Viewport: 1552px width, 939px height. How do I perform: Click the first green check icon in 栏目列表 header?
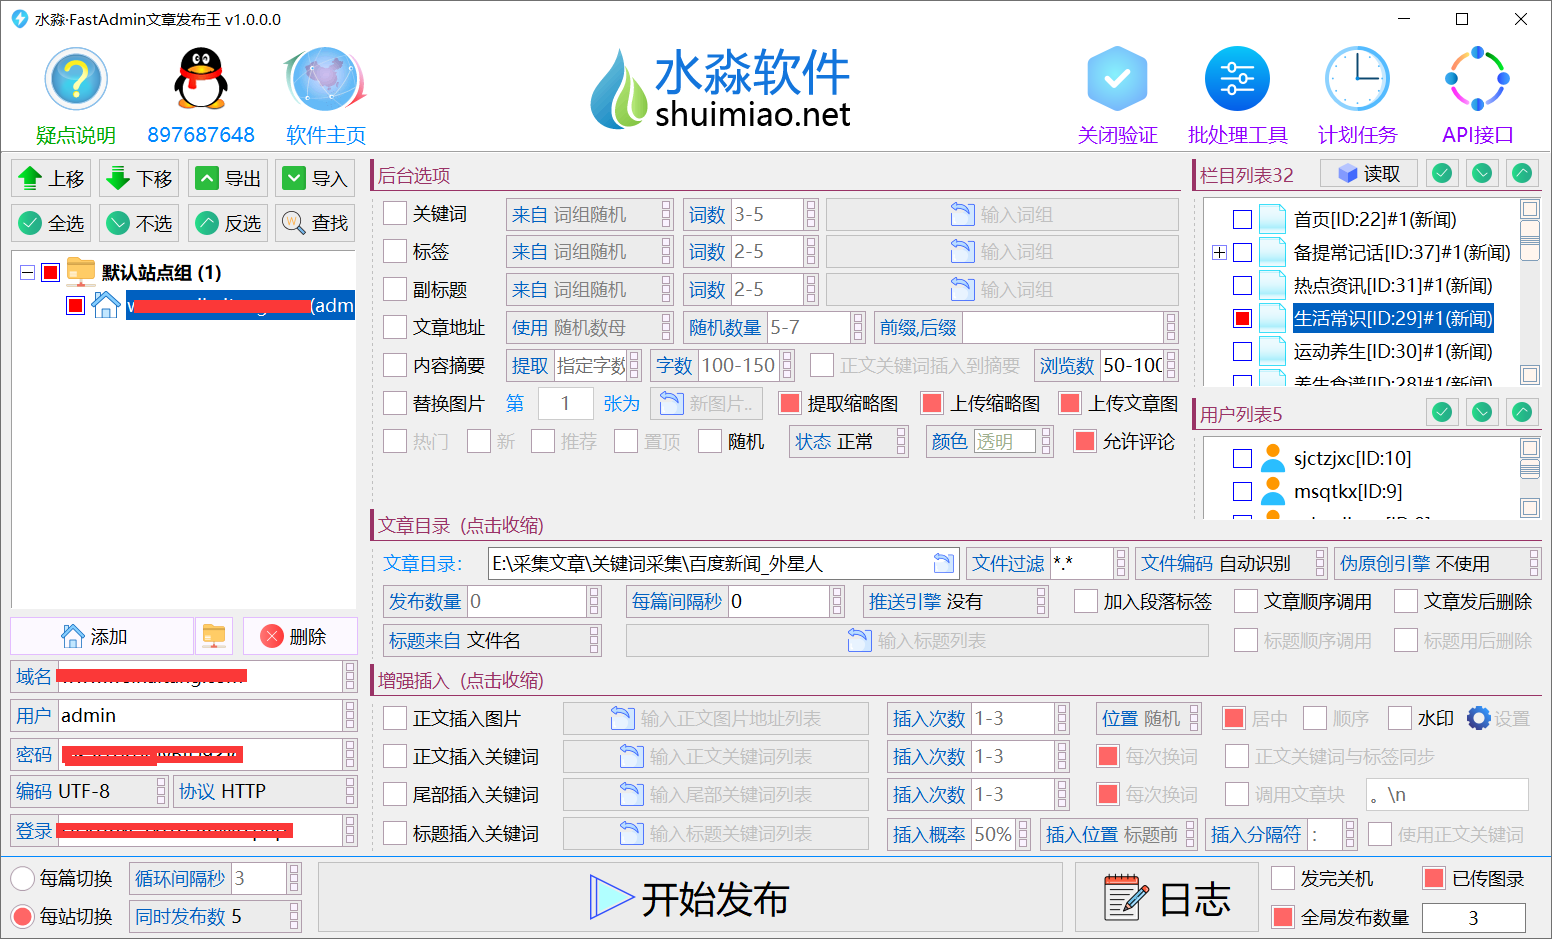pos(1442,174)
